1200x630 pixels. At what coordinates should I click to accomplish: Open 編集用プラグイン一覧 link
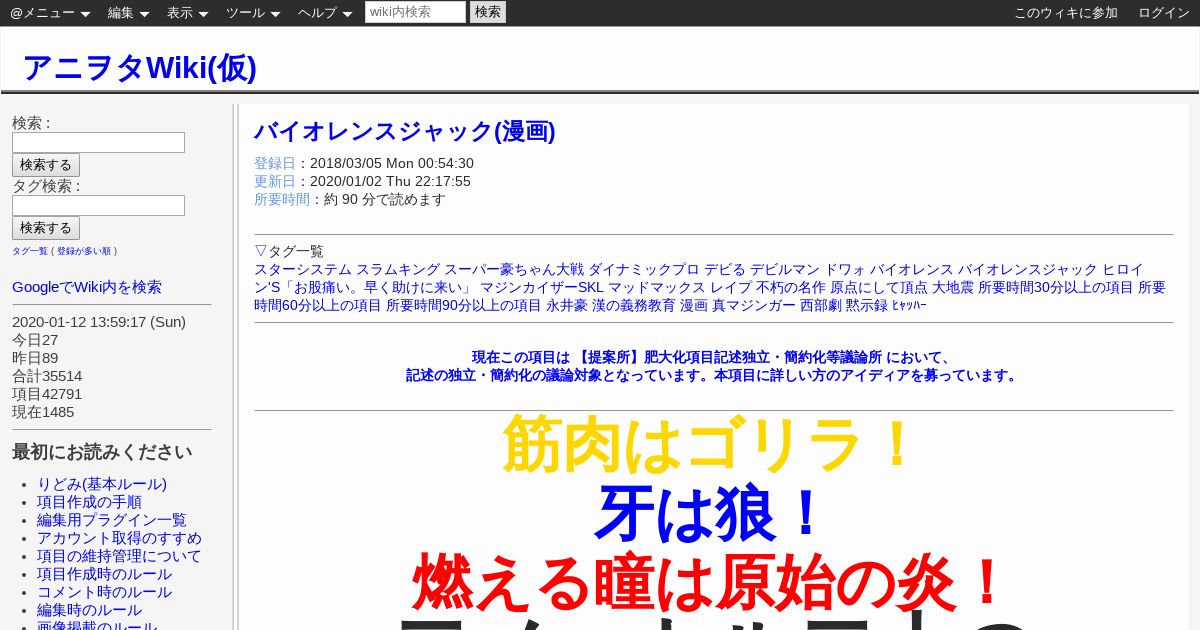(112, 520)
